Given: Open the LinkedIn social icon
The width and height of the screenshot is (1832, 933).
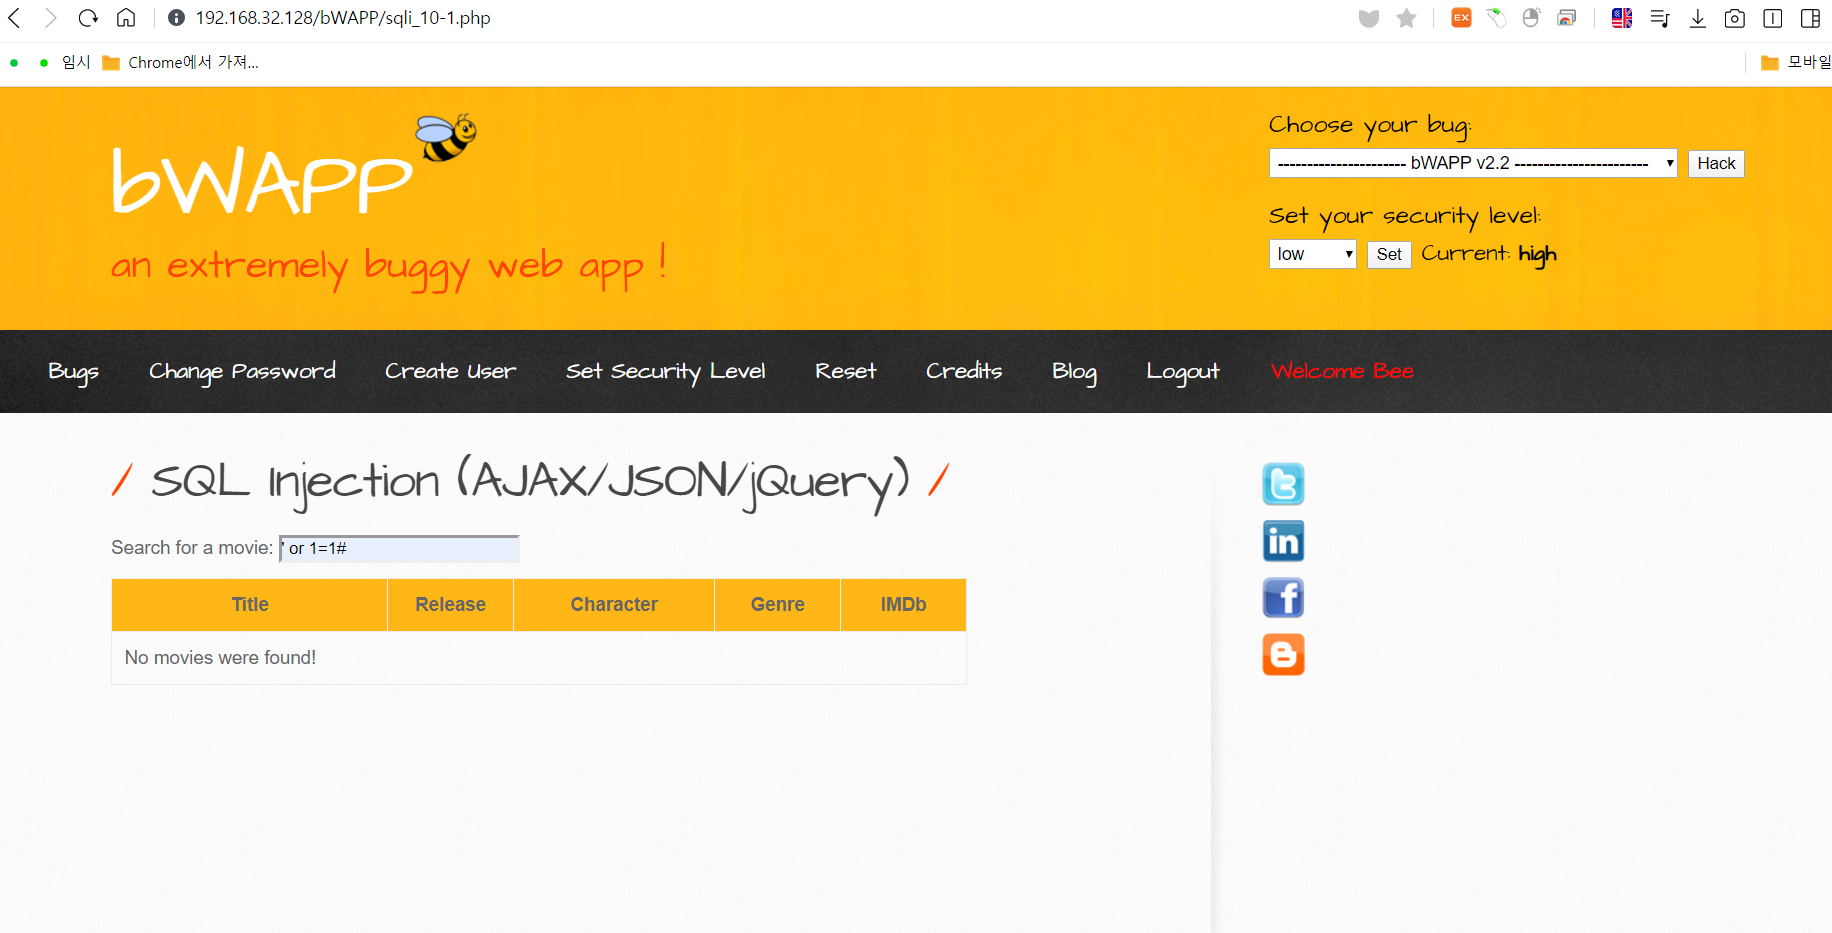Looking at the screenshot, I should pyautogui.click(x=1283, y=541).
